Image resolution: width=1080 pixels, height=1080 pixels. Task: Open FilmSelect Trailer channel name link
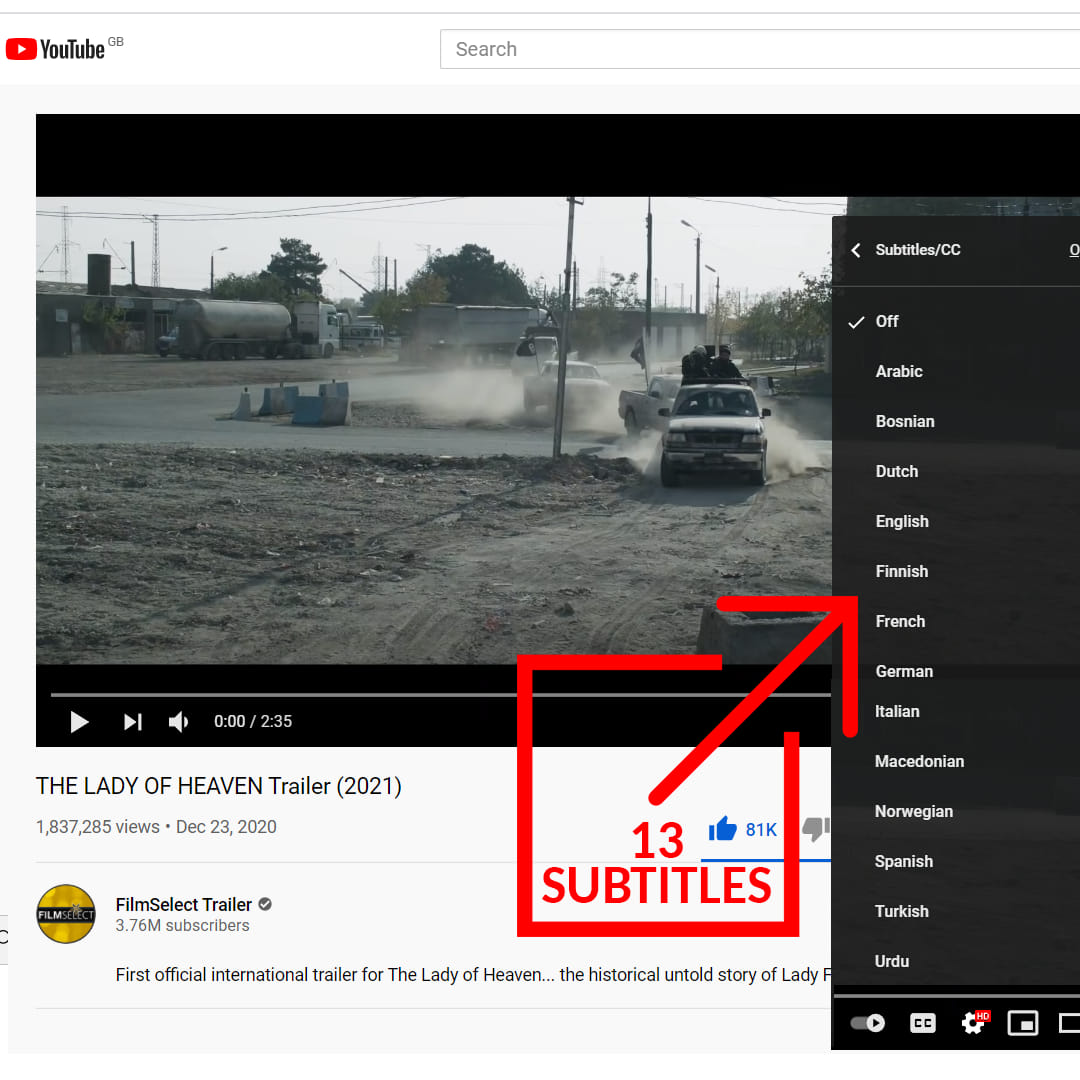[x=183, y=904]
